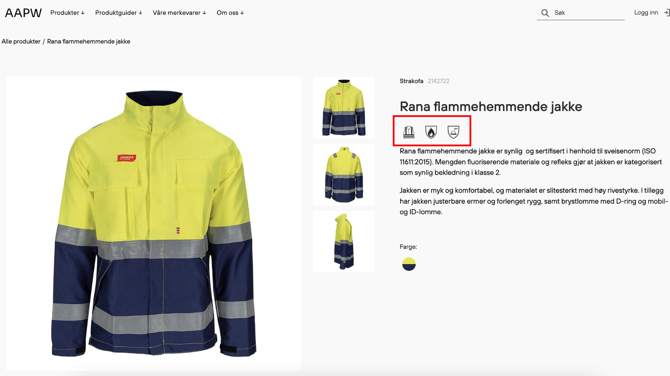Click the Logg inn link

(646, 13)
